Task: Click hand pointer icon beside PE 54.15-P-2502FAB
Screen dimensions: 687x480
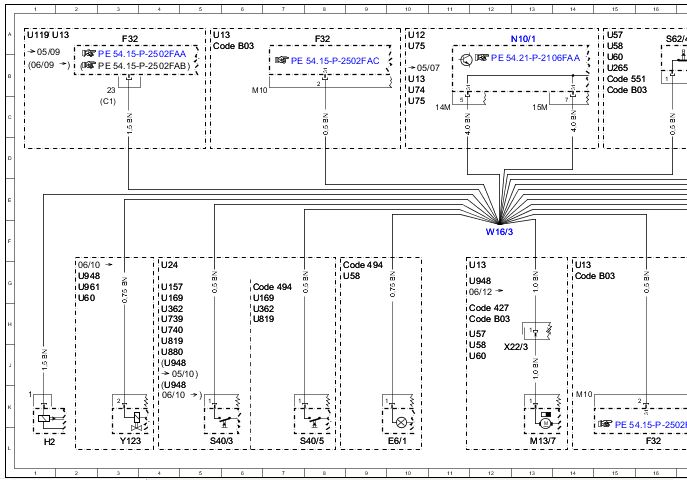Action: (x=89, y=65)
